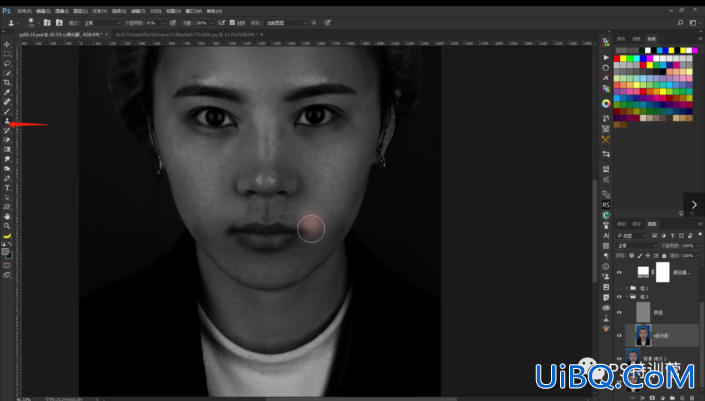Open the layer blend mode dropdown

tap(637, 245)
